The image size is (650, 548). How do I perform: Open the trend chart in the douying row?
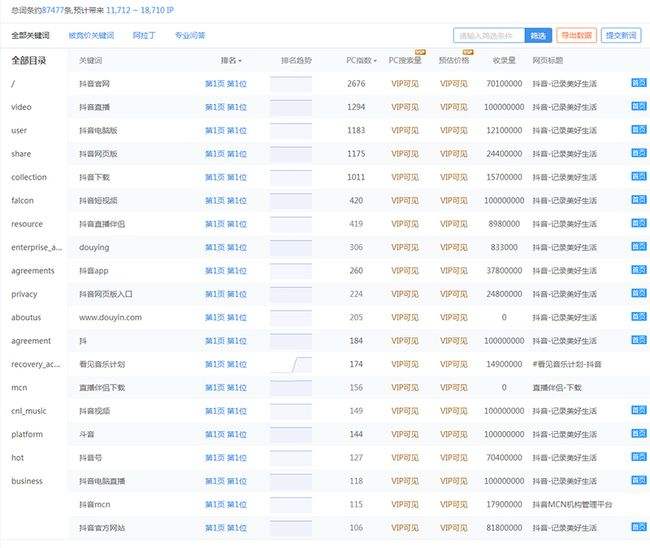point(291,247)
